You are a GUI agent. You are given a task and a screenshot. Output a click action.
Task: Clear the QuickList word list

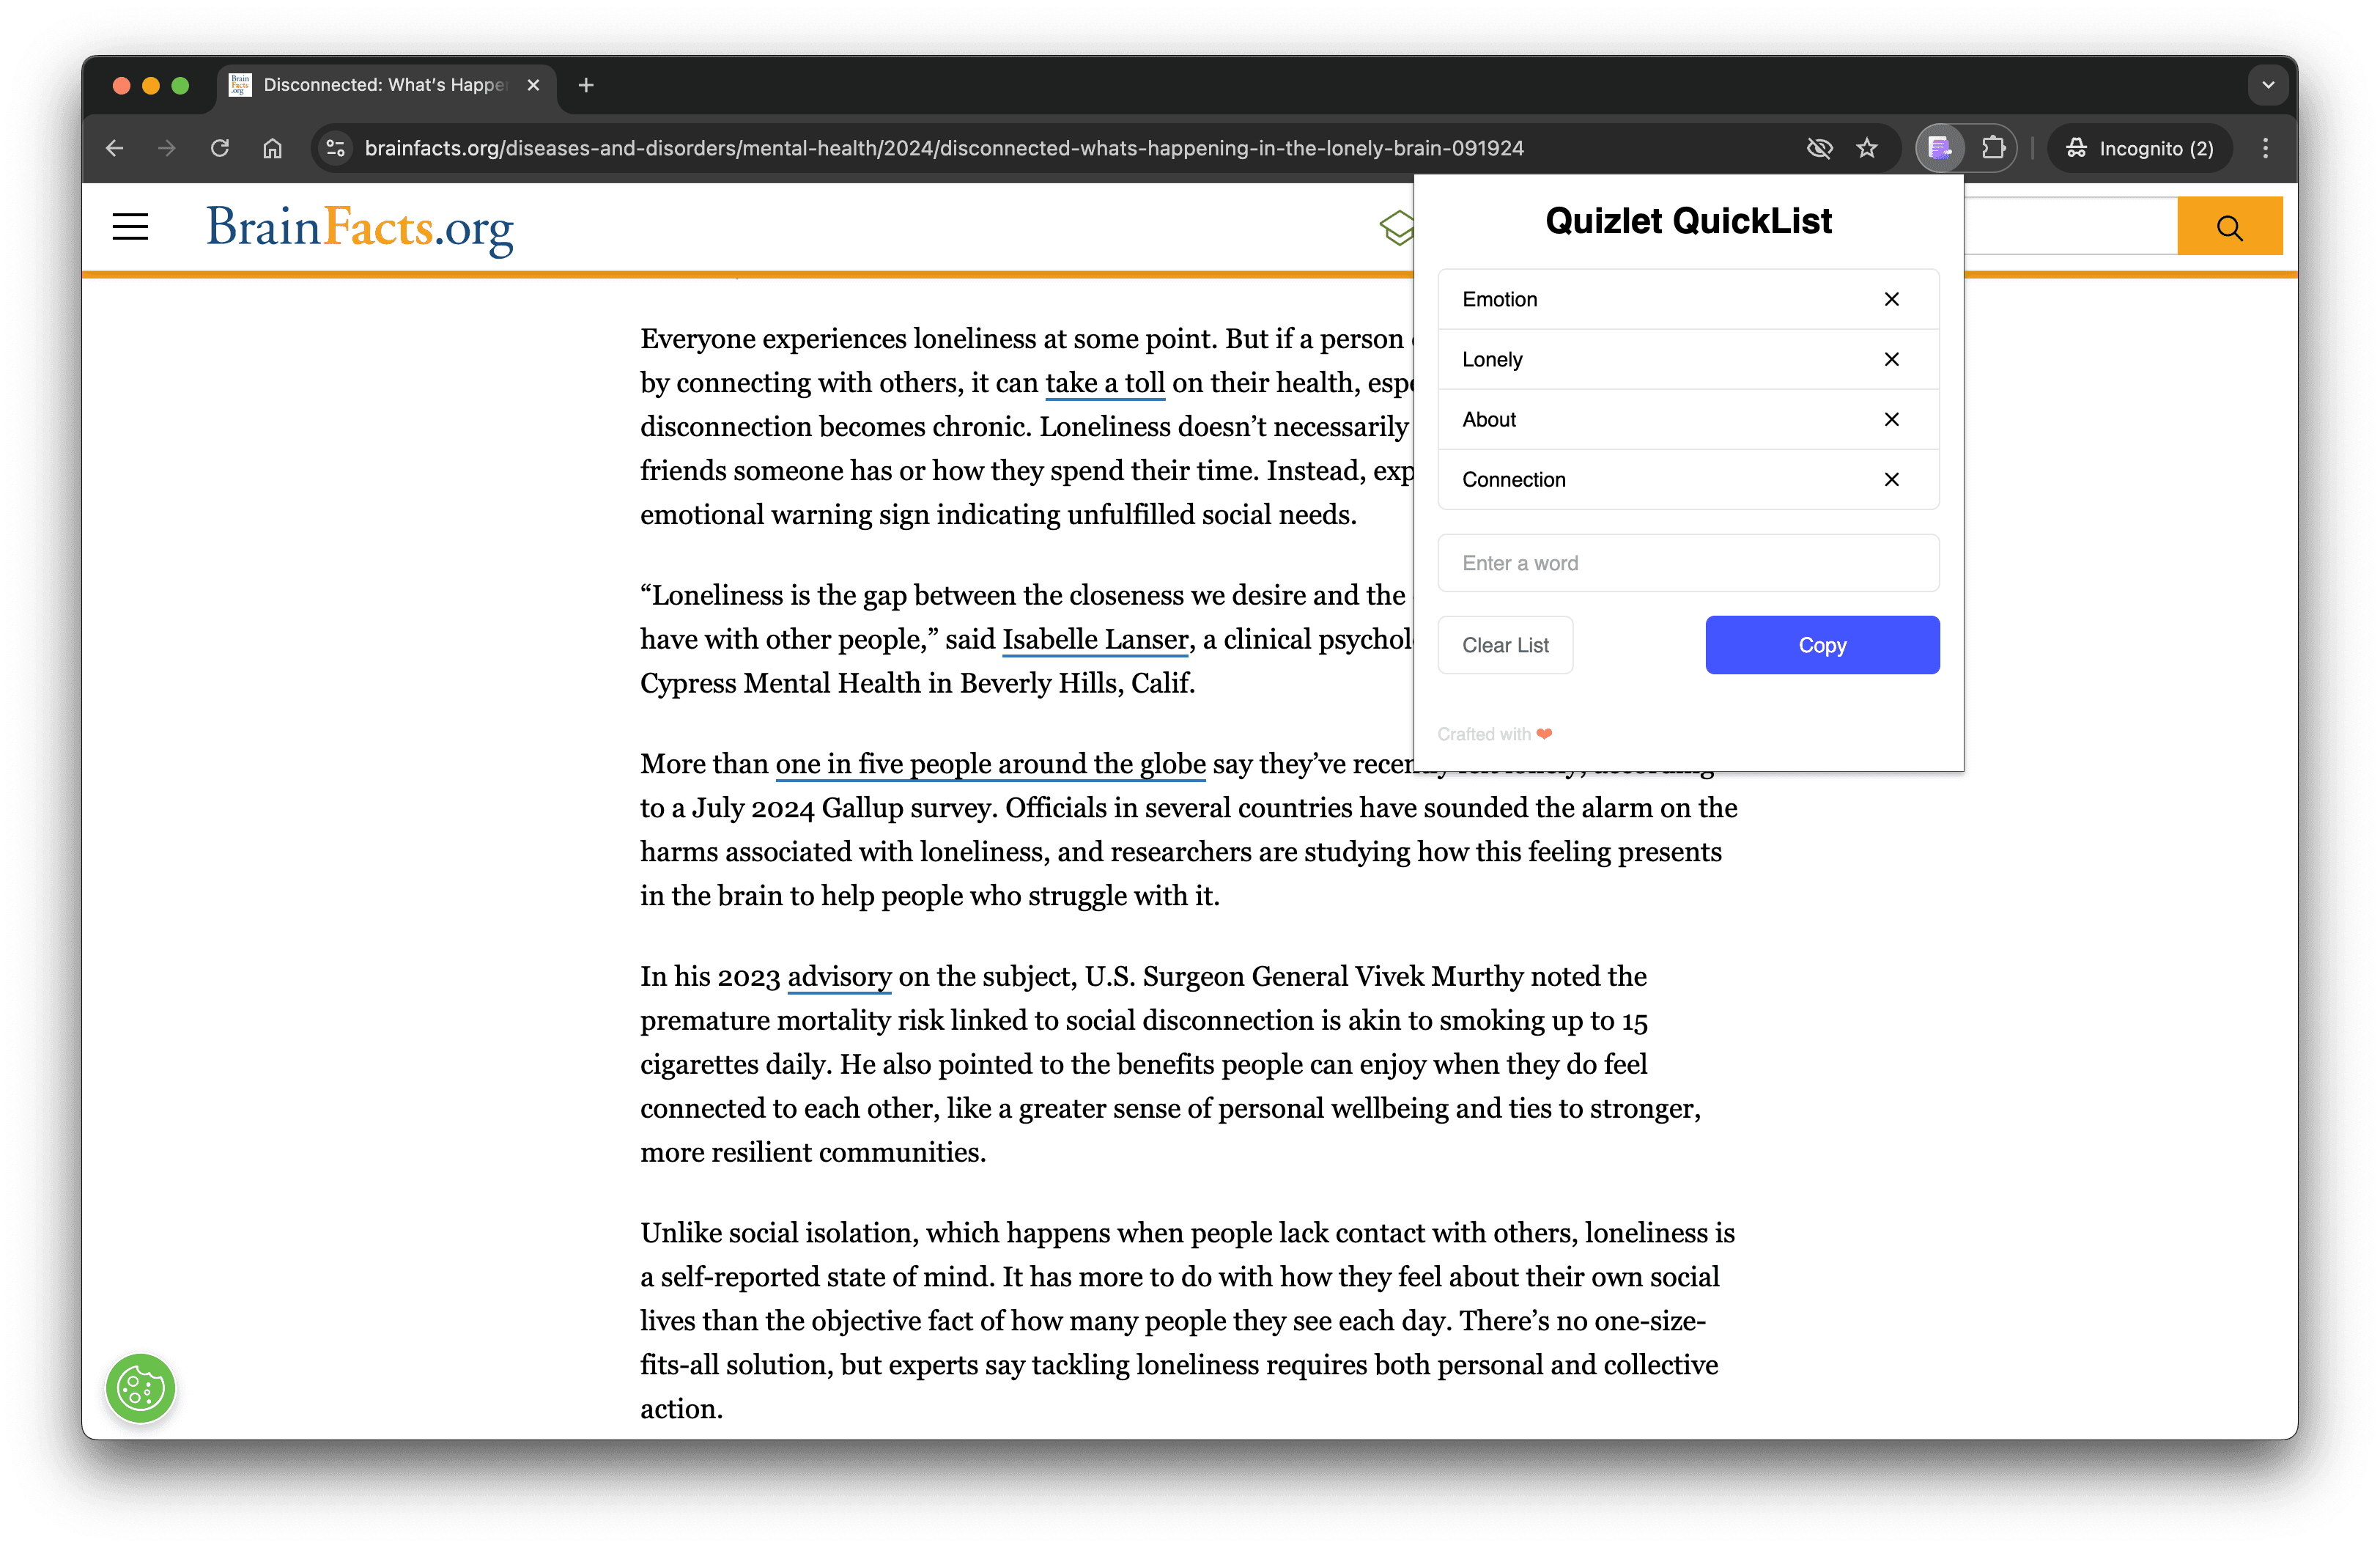pyautogui.click(x=1504, y=645)
